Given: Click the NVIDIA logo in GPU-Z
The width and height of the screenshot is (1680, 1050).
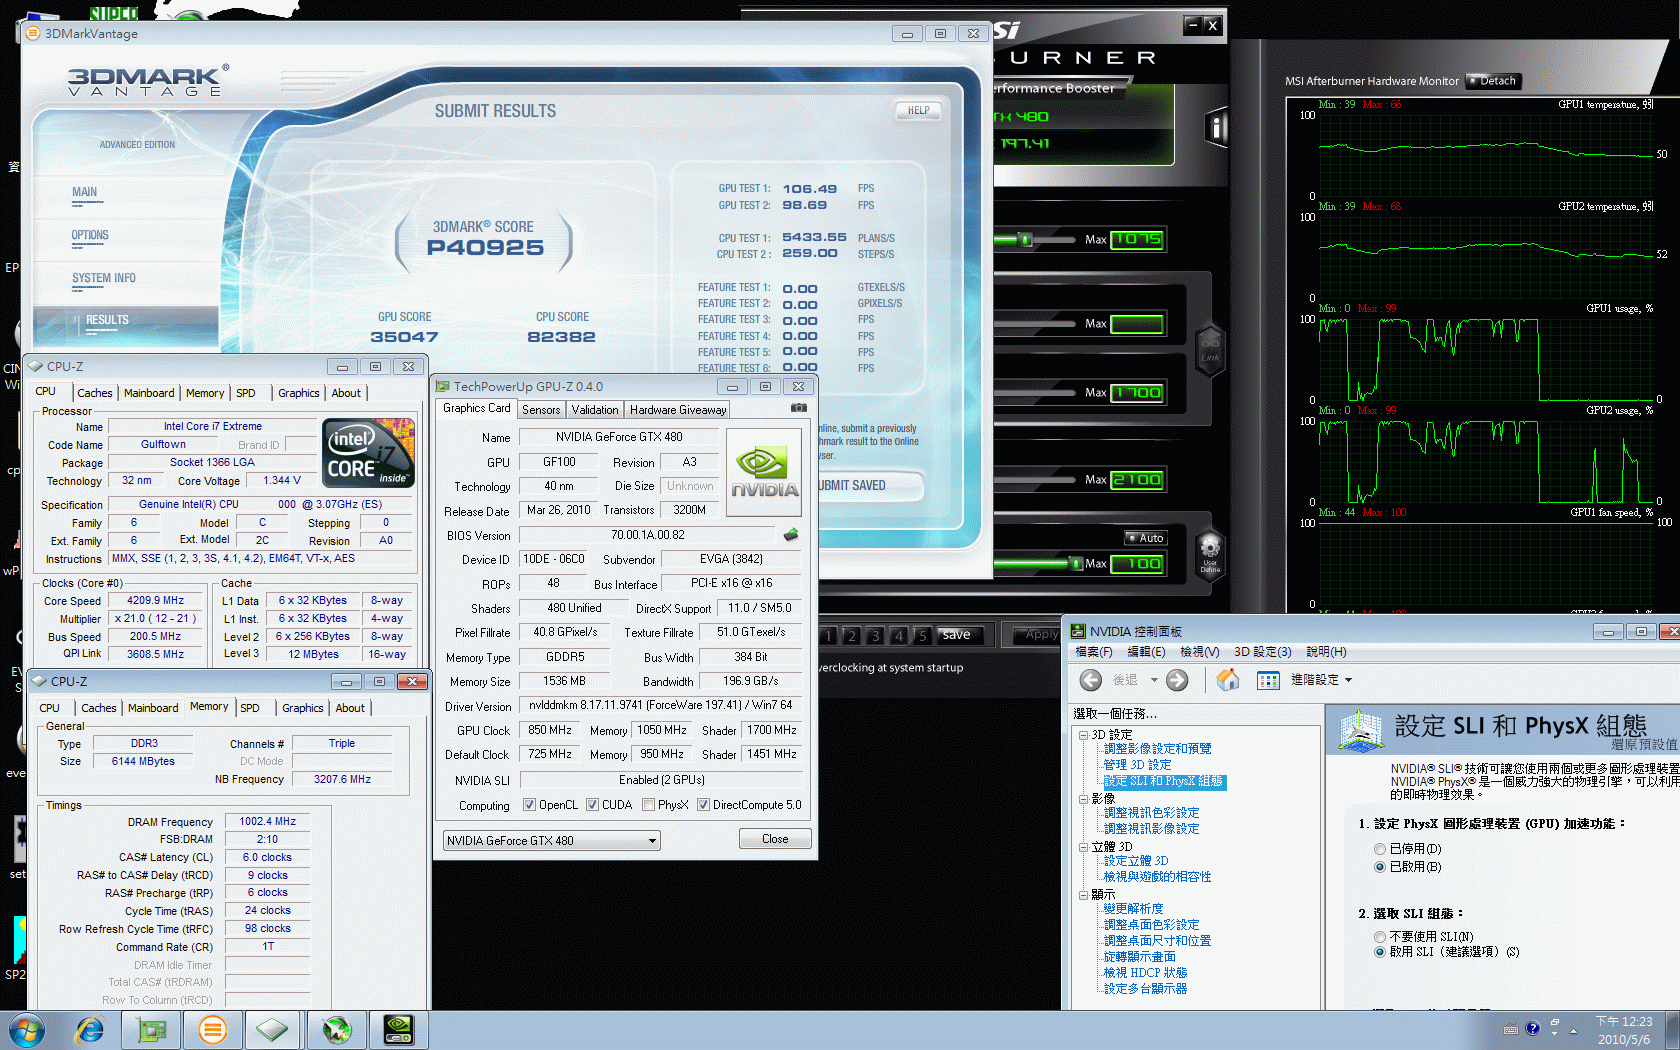Looking at the screenshot, I should click(764, 473).
